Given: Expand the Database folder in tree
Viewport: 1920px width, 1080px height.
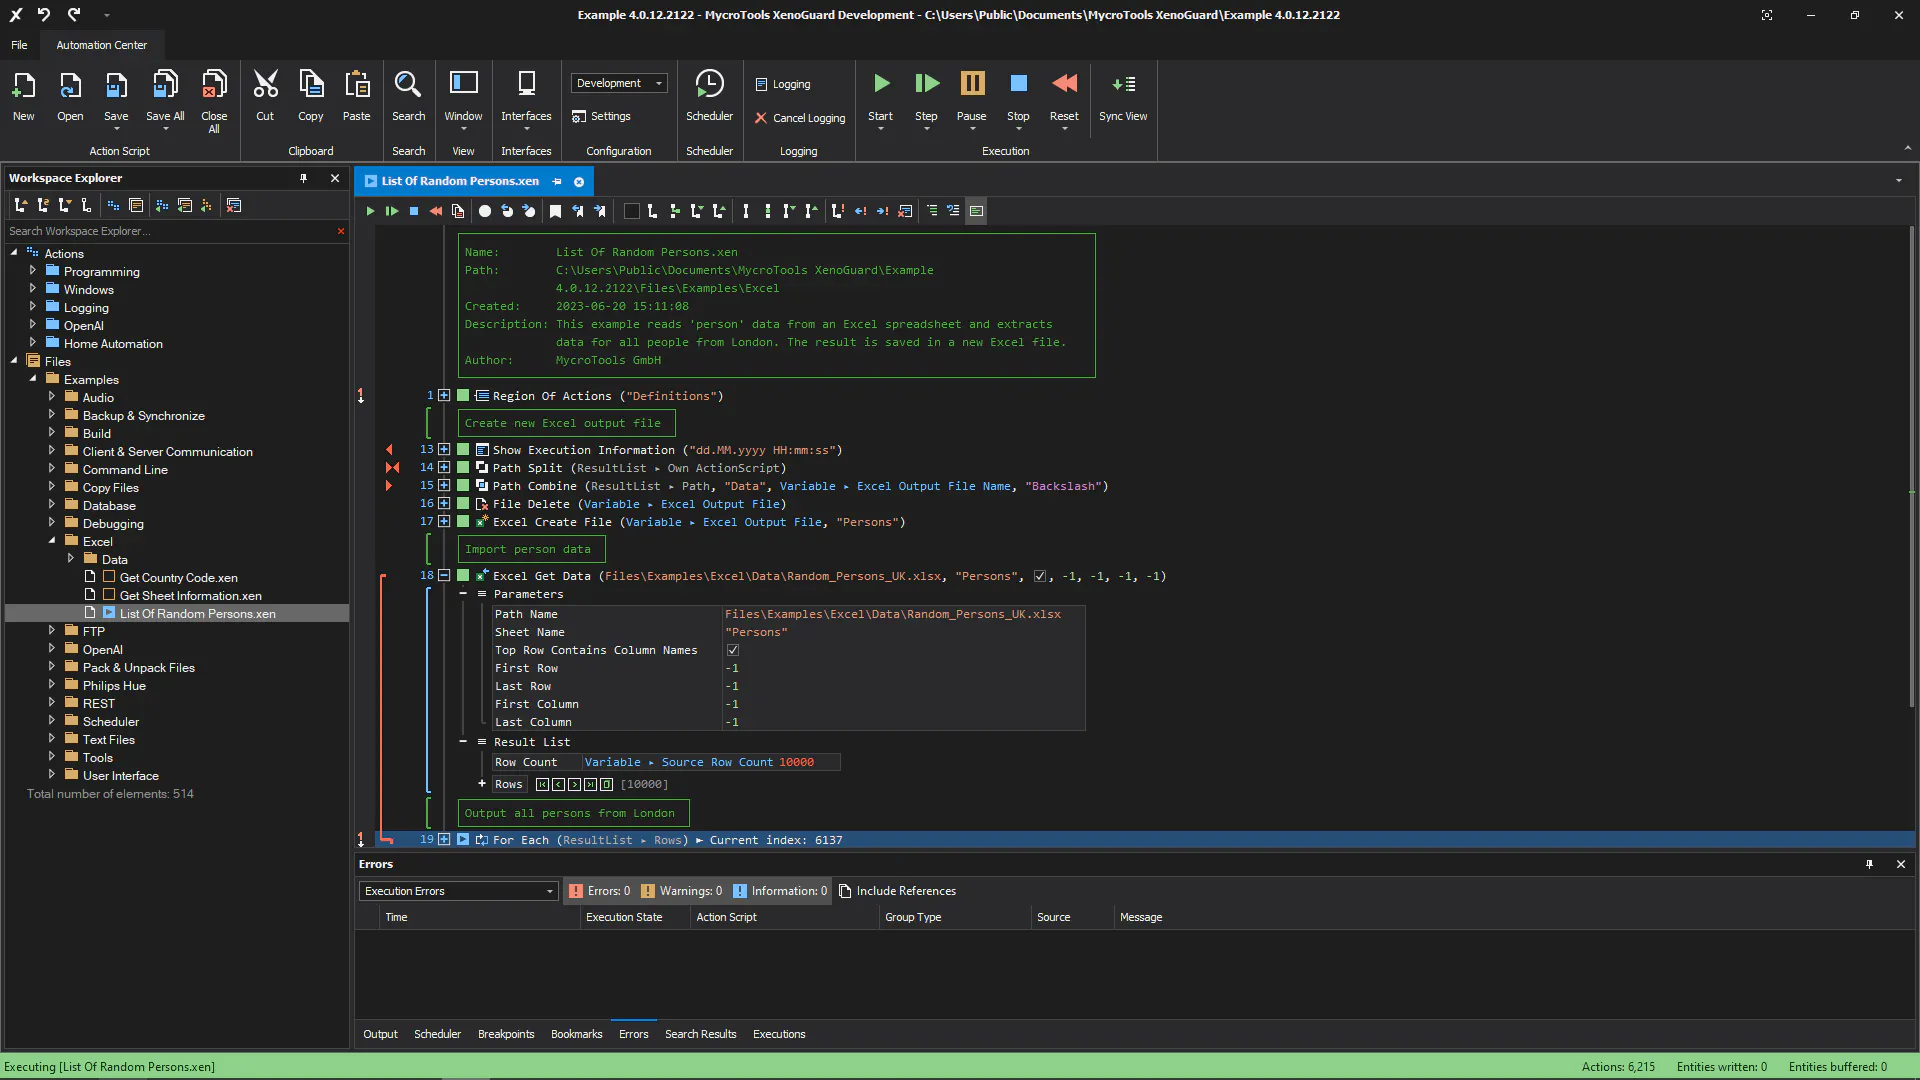Looking at the screenshot, I should (x=52, y=505).
